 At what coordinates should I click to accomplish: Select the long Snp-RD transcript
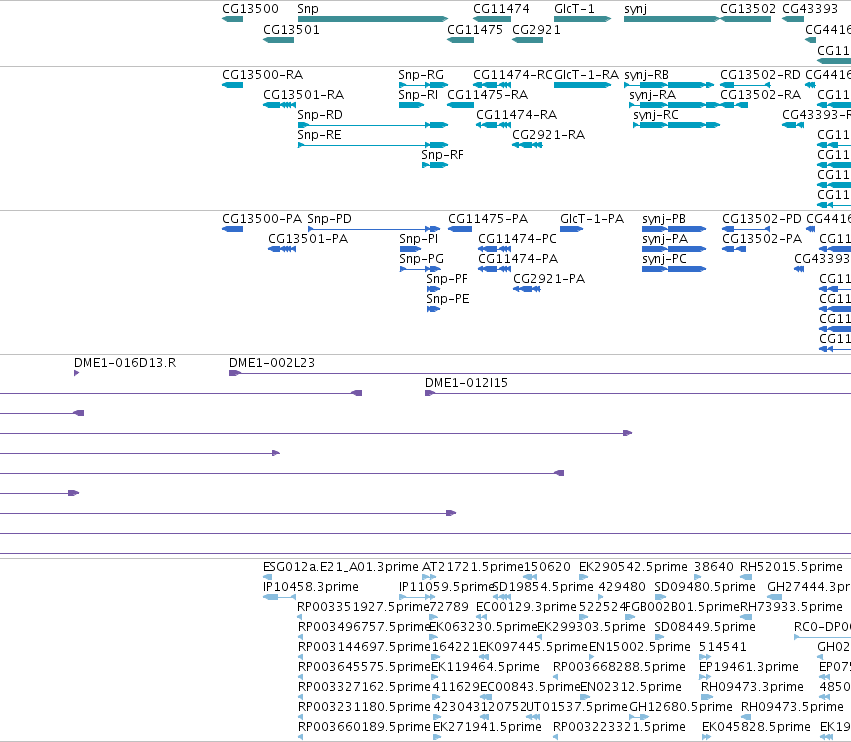(x=373, y=125)
